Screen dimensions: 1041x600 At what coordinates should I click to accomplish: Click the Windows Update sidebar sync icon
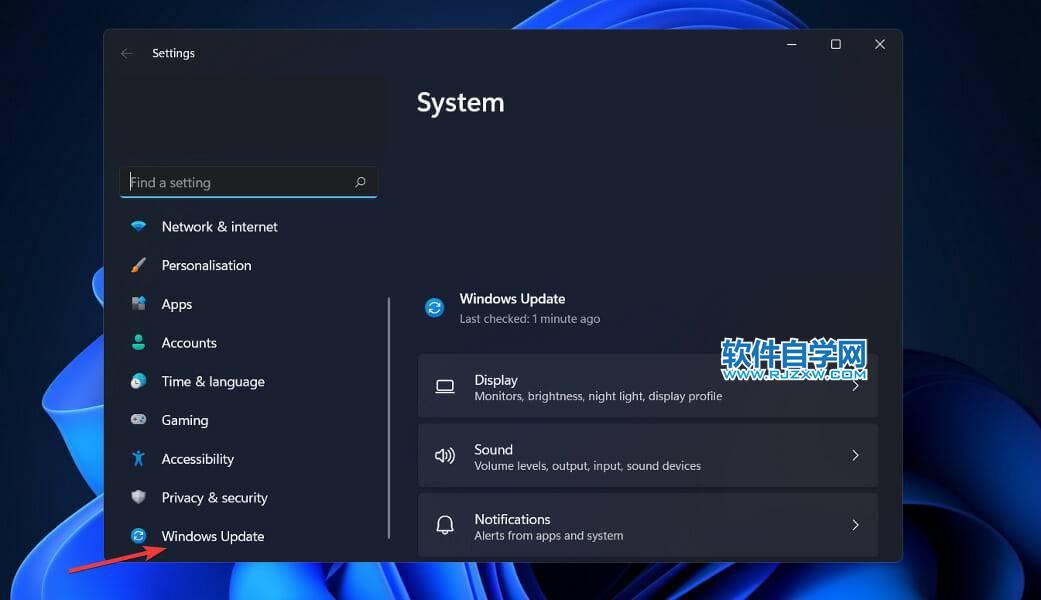point(138,536)
